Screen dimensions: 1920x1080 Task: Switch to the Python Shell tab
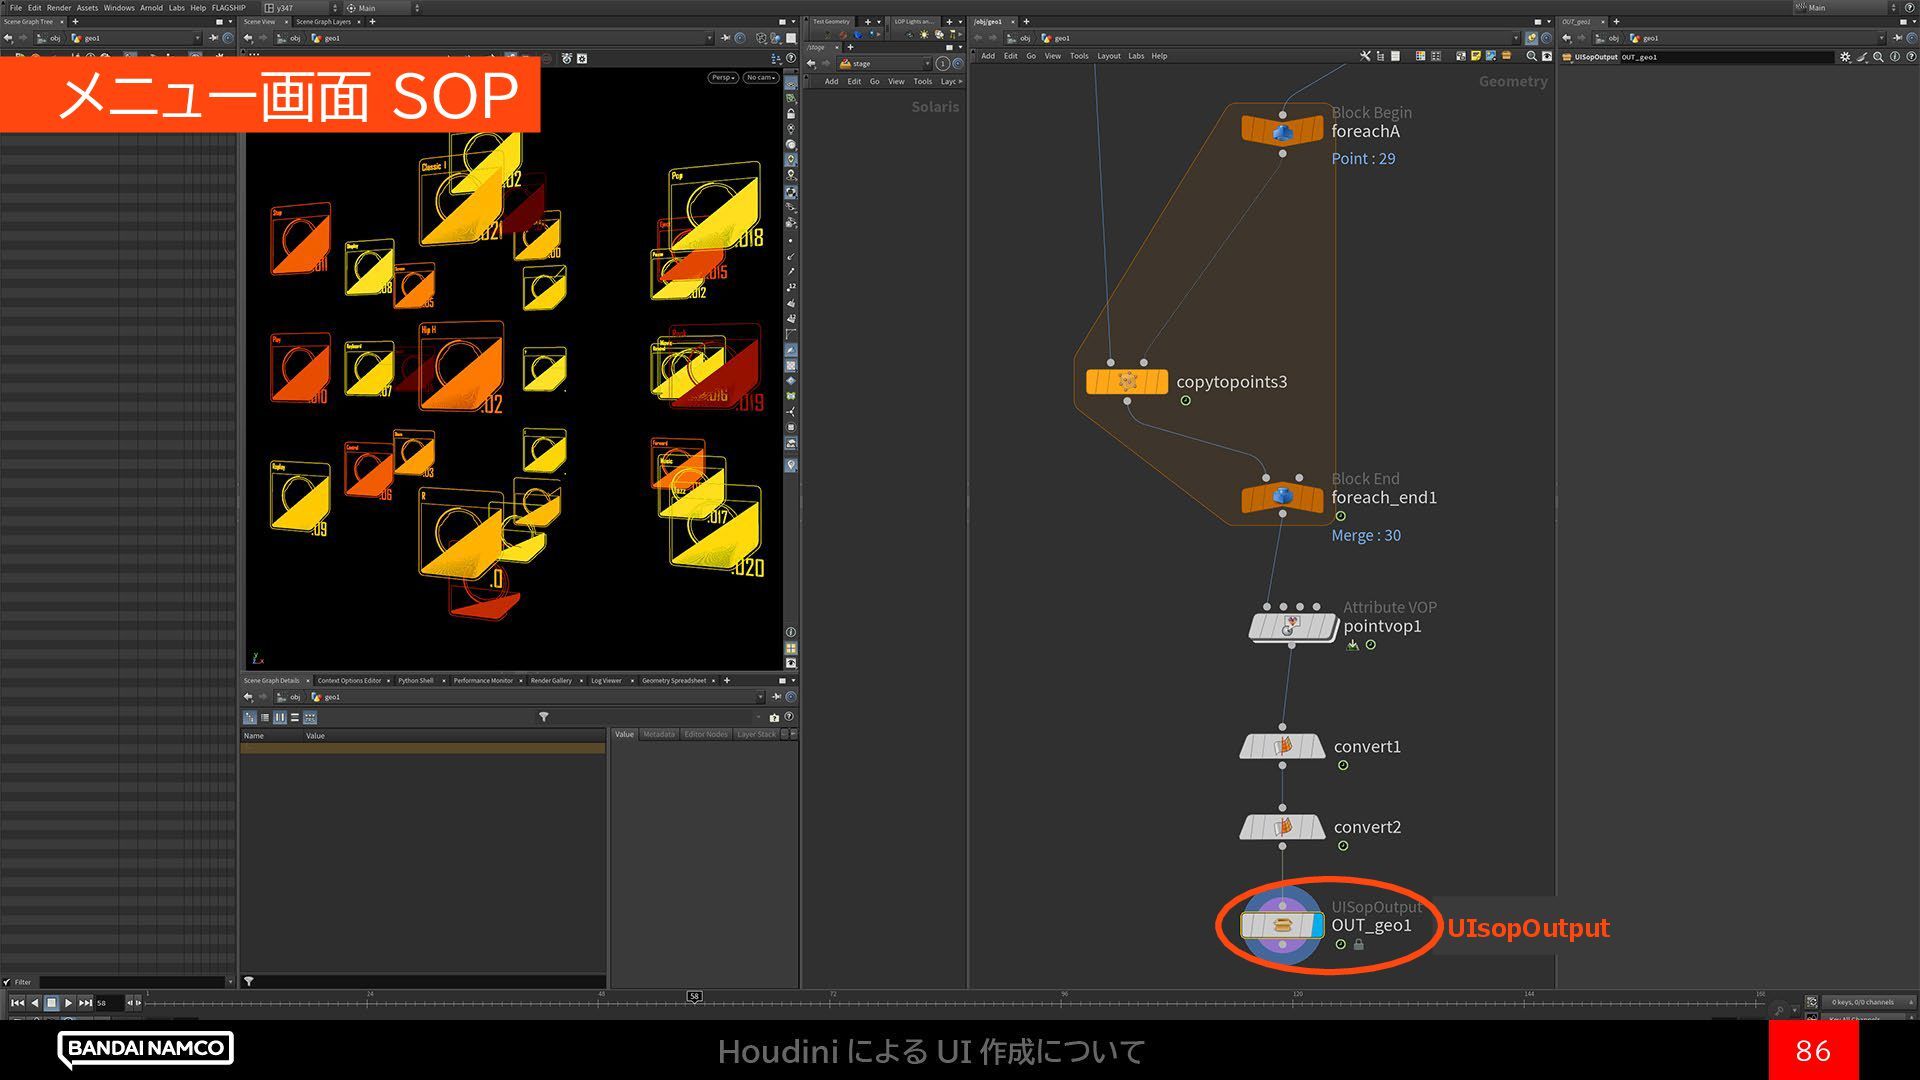coord(416,680)
